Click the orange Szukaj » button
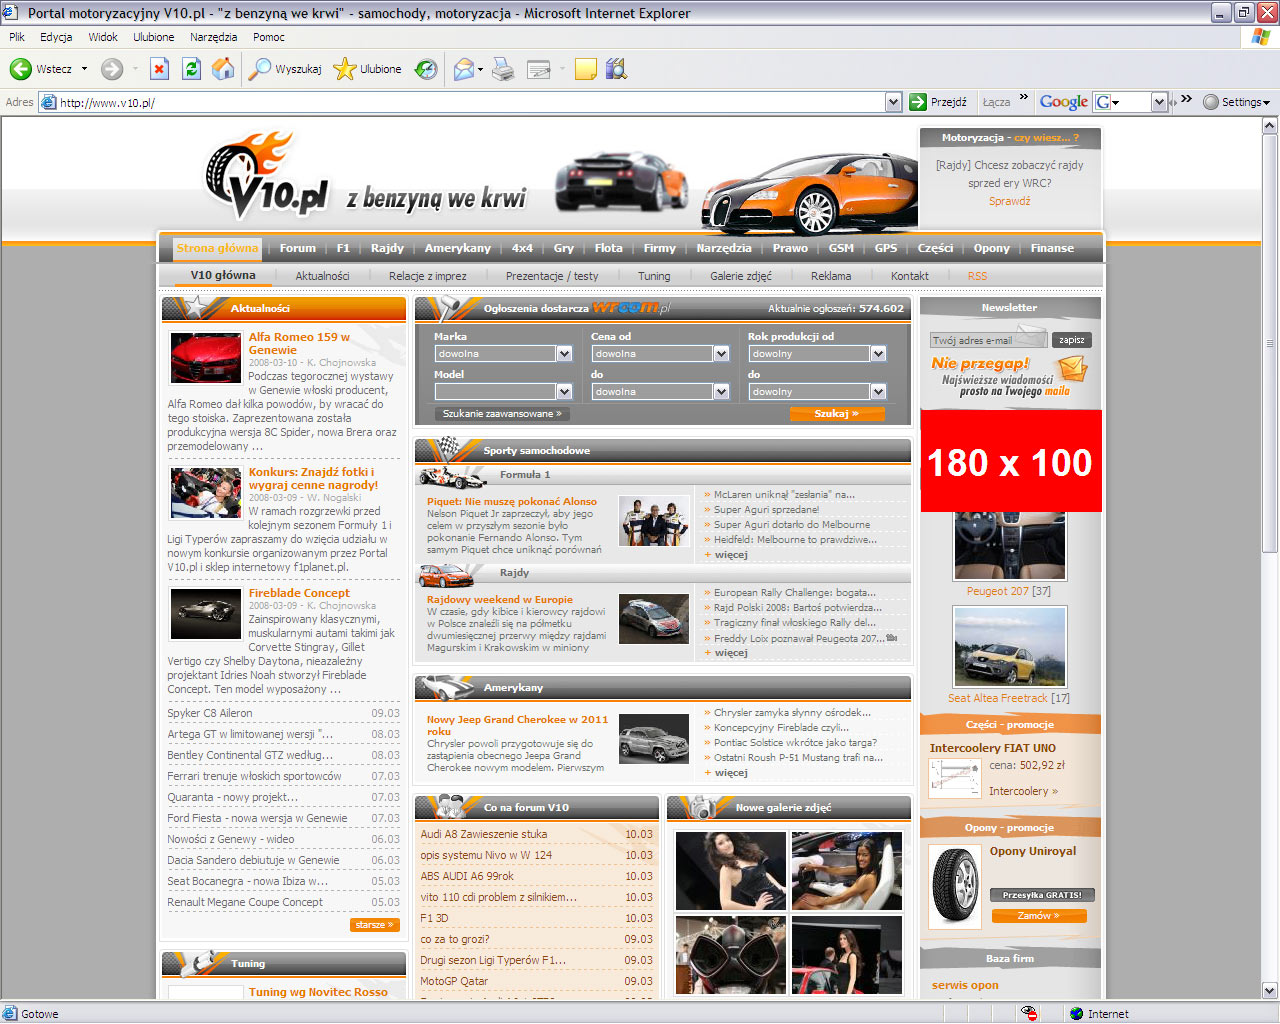The width and height of the screenshot is (1280, 1024). pos(837,413)
